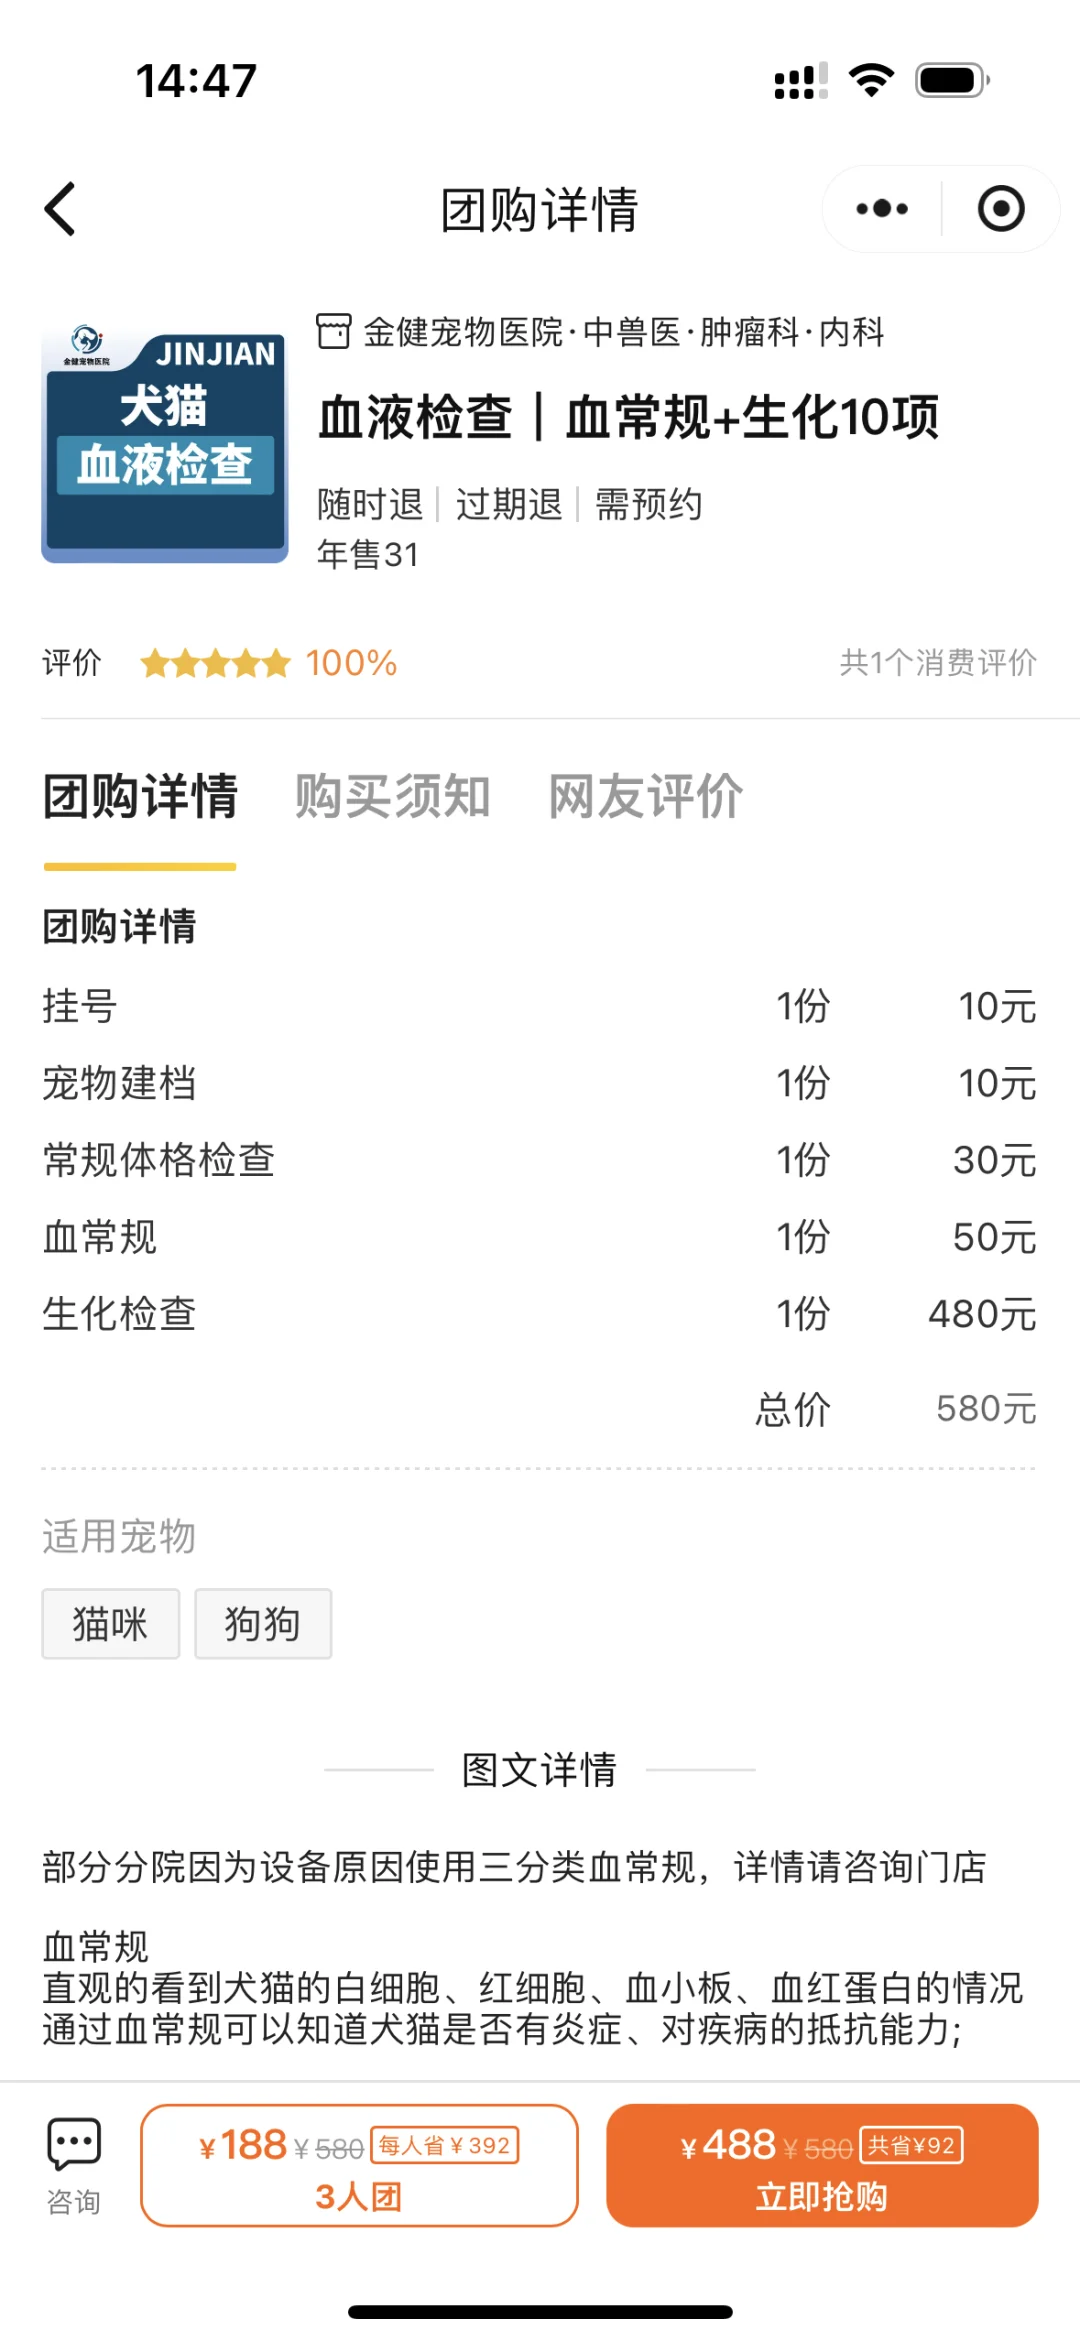Tap the ¥488 立即抢购 button
This screenshot has width=1080, height=2341.
[822, 2165]
